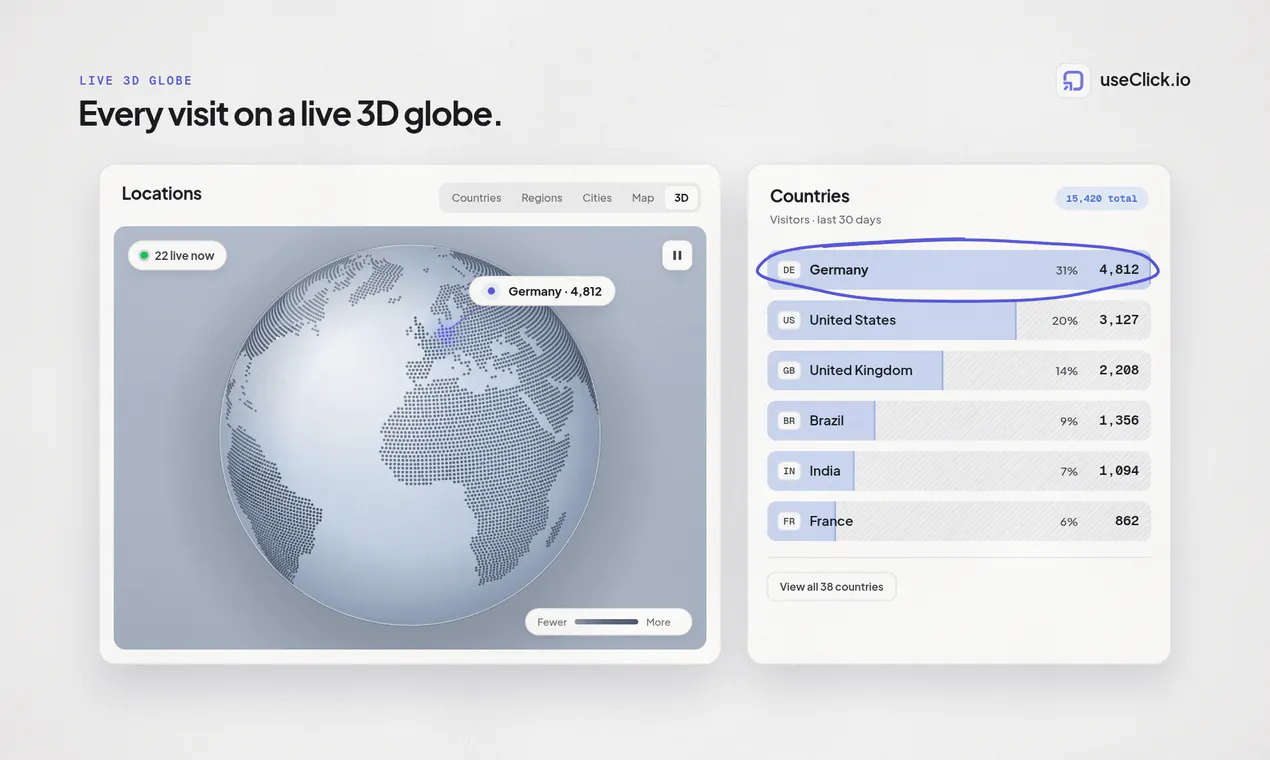Click the blue dot in Germany tooltip
Screen dimensions: 1270x760
[491, 291]
